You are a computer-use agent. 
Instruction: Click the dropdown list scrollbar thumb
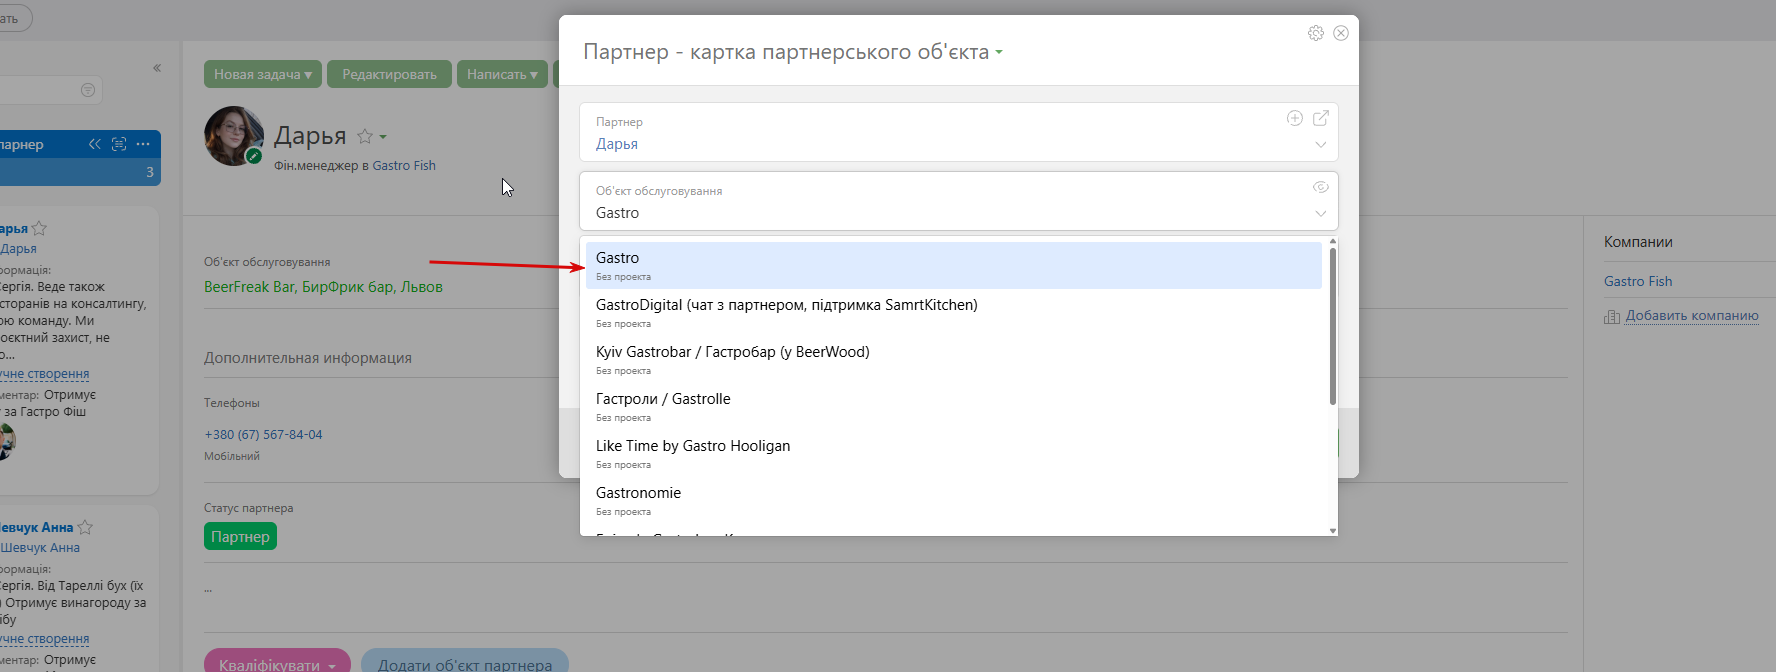[x=1333, y=326]
